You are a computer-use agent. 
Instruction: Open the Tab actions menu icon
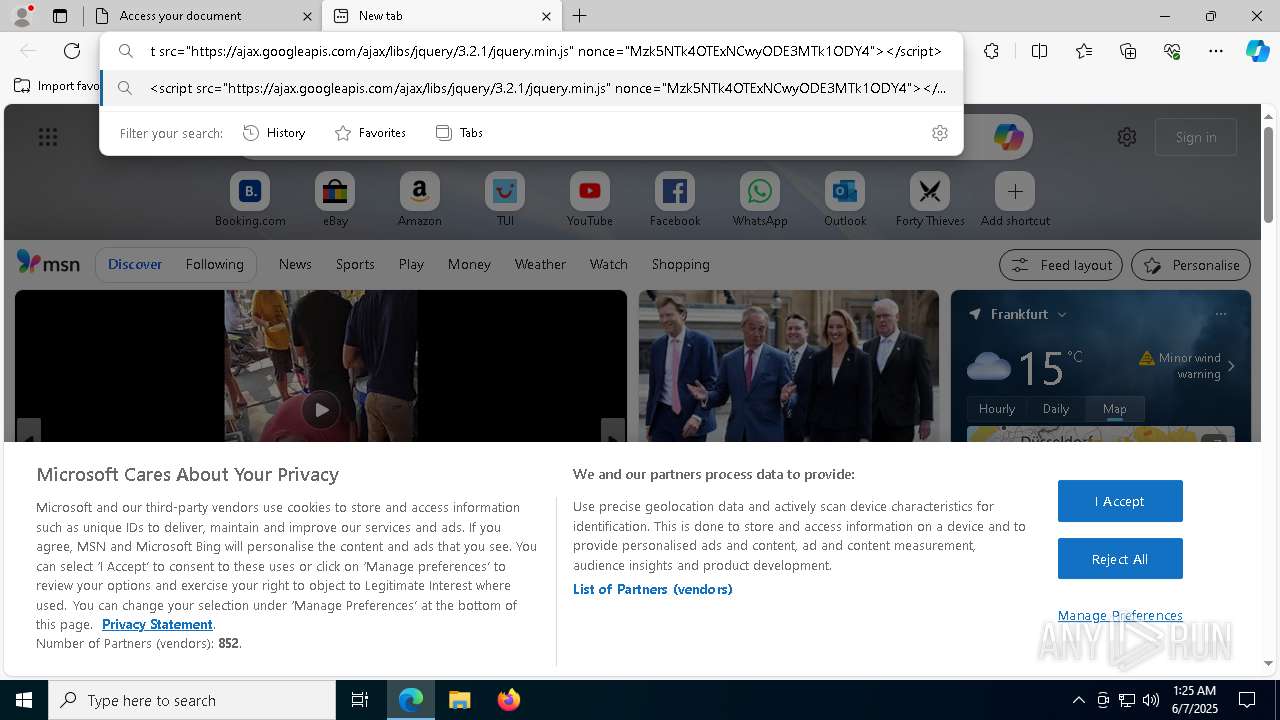click(60, 16)
